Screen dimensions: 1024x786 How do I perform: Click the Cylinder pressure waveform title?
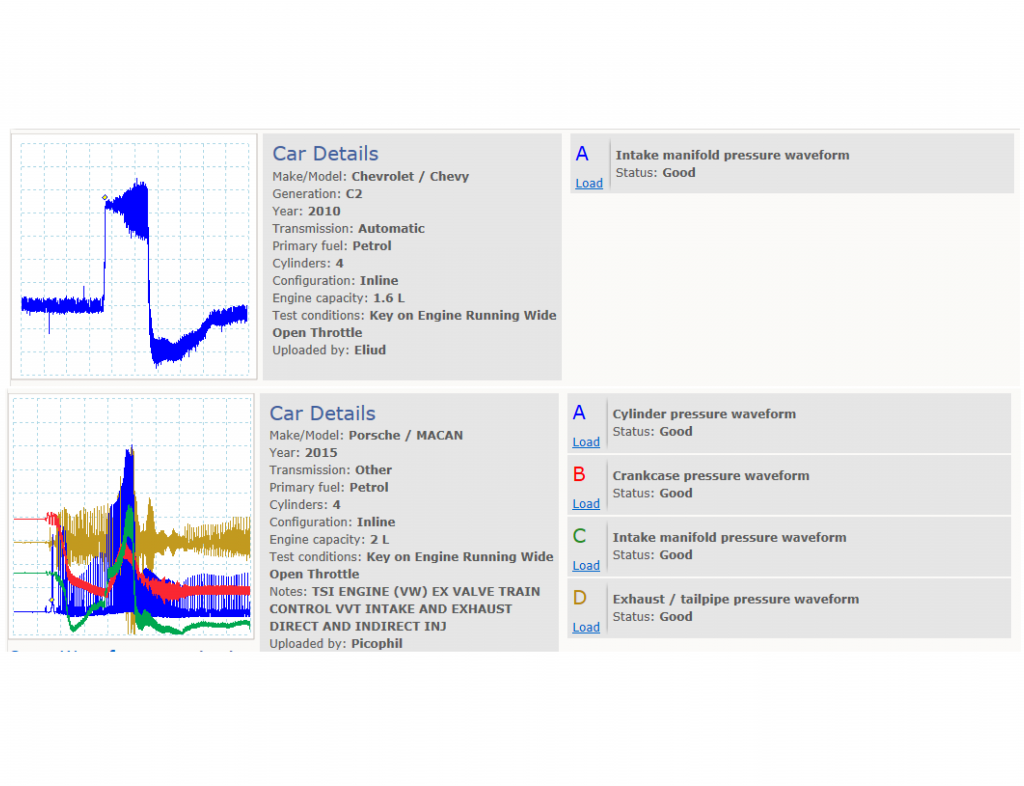pyautogui.click(x=704, y=414)
